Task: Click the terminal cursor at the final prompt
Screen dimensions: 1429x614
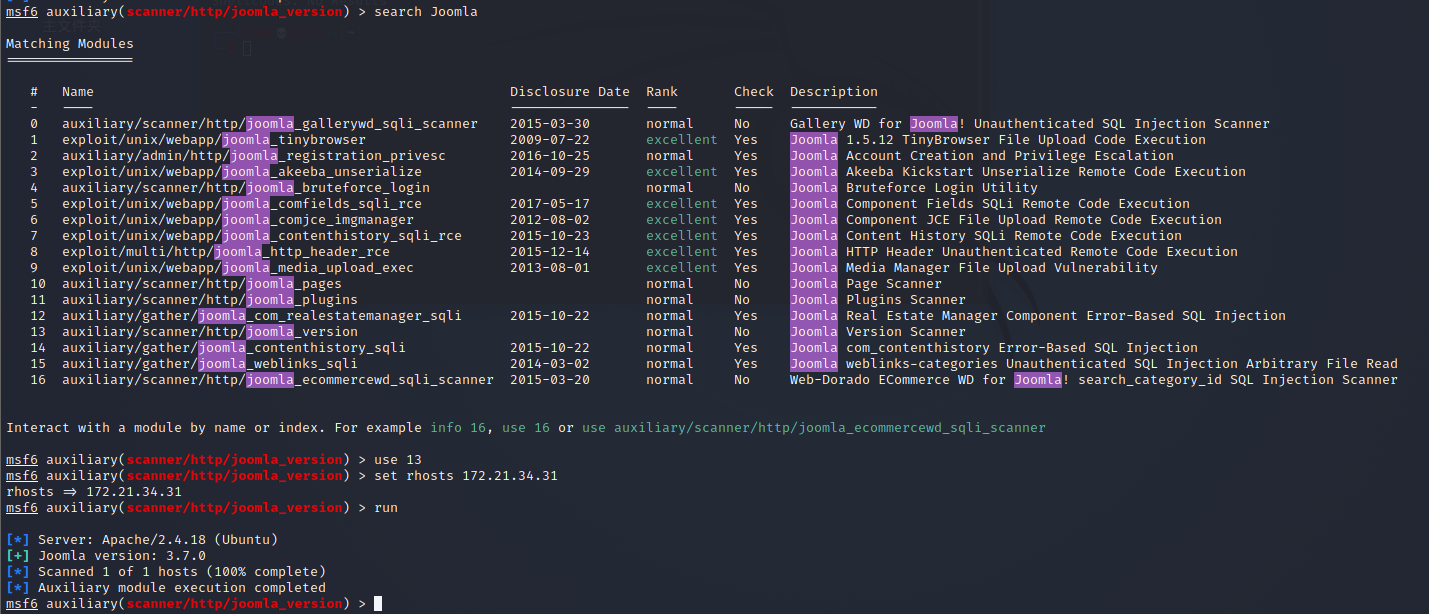Action: coord(378,604)
